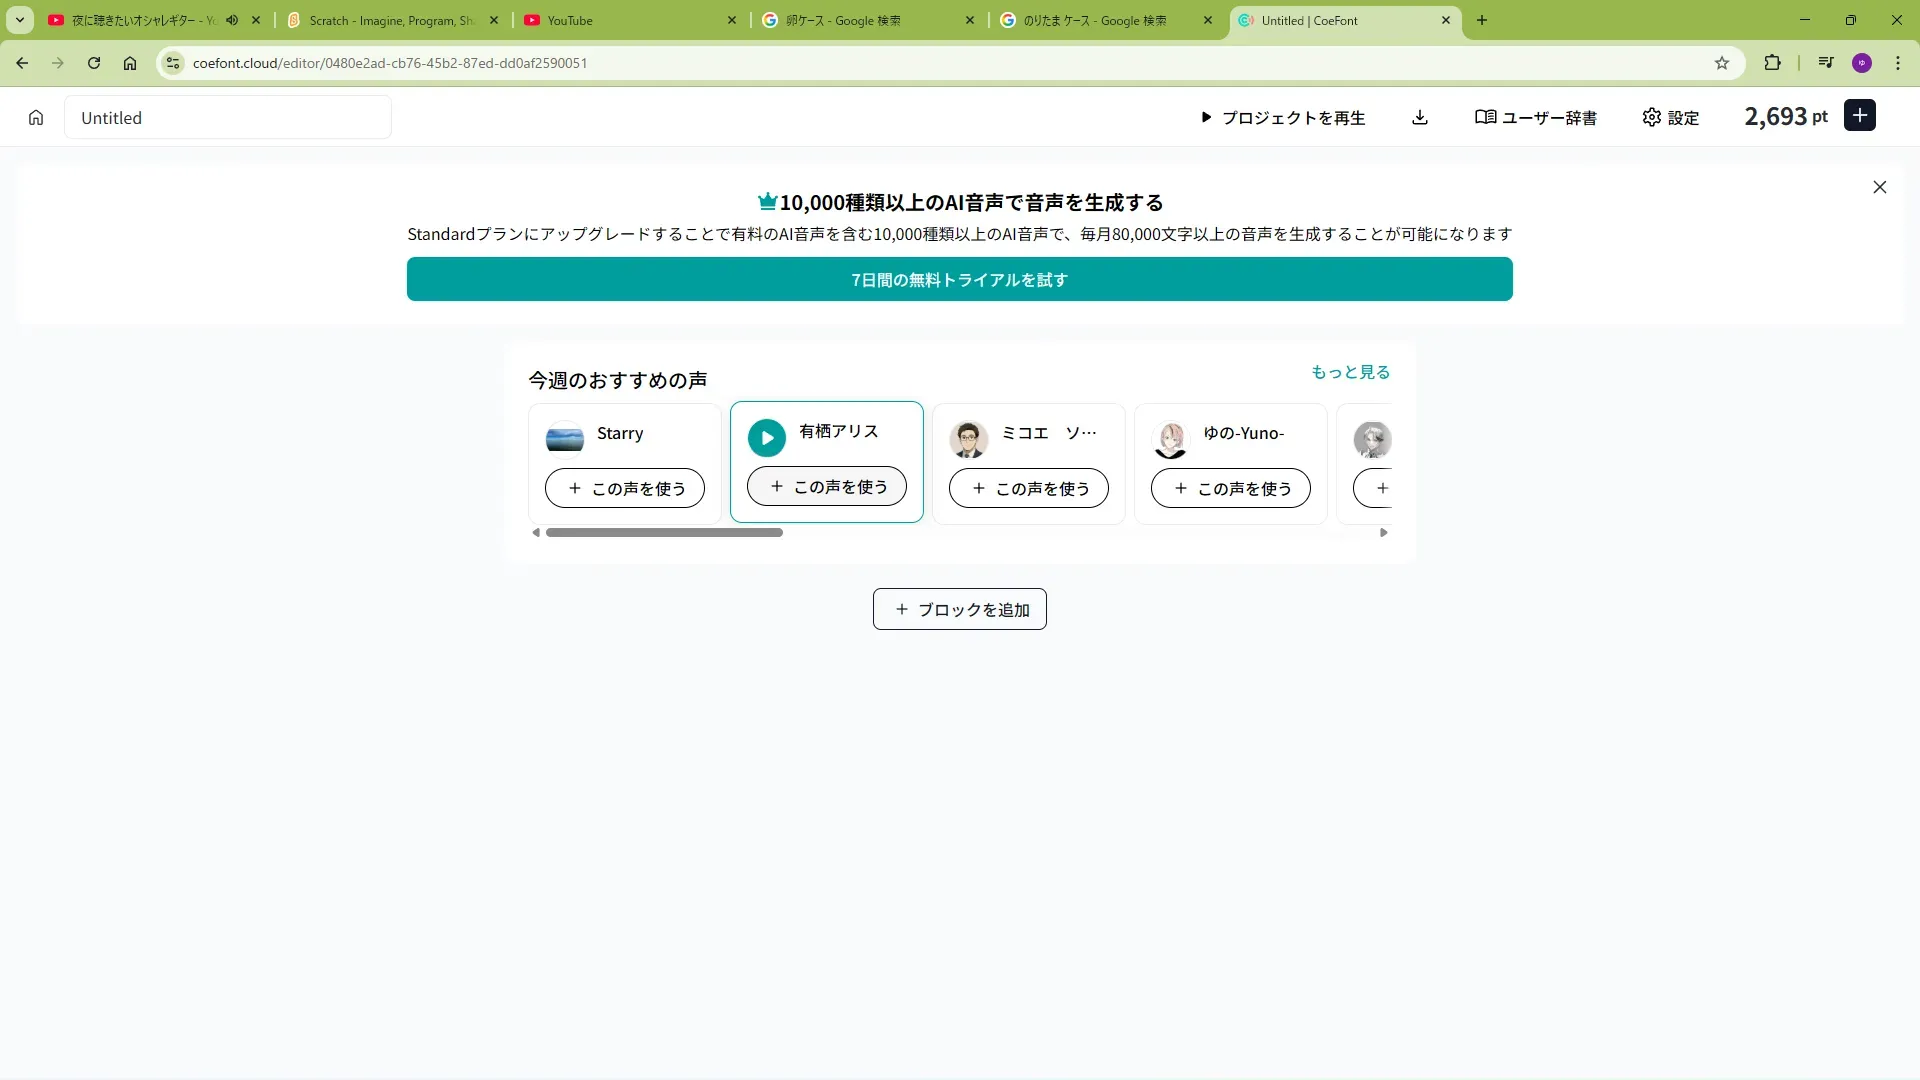Viewport: 1920px width, 1080px height.
Task: Mute the YouTube tab audio icon
Action: [x=232, y=20]
